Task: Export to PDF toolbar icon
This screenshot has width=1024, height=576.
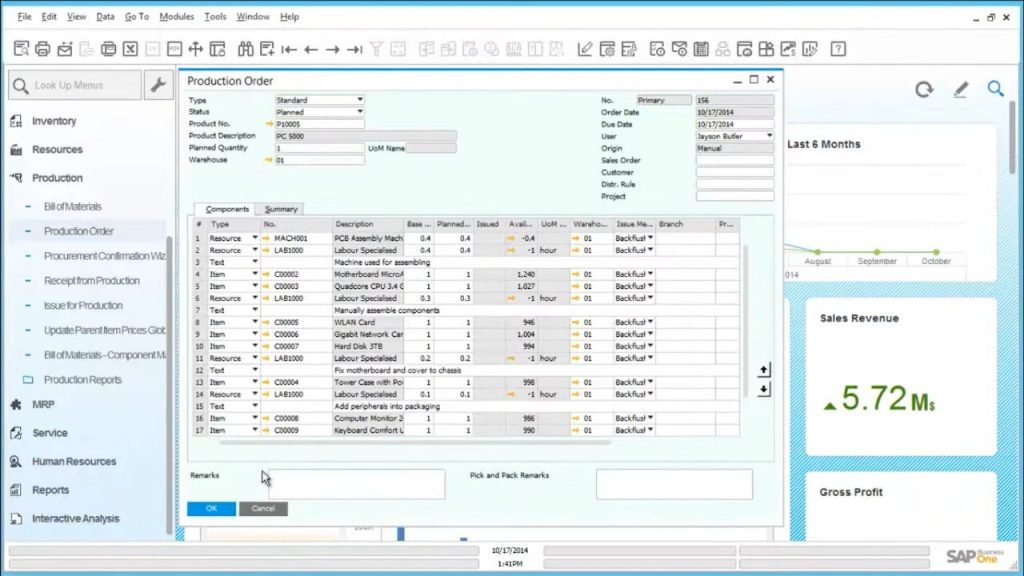Action: pyautogui.click(x=174, y=49)
